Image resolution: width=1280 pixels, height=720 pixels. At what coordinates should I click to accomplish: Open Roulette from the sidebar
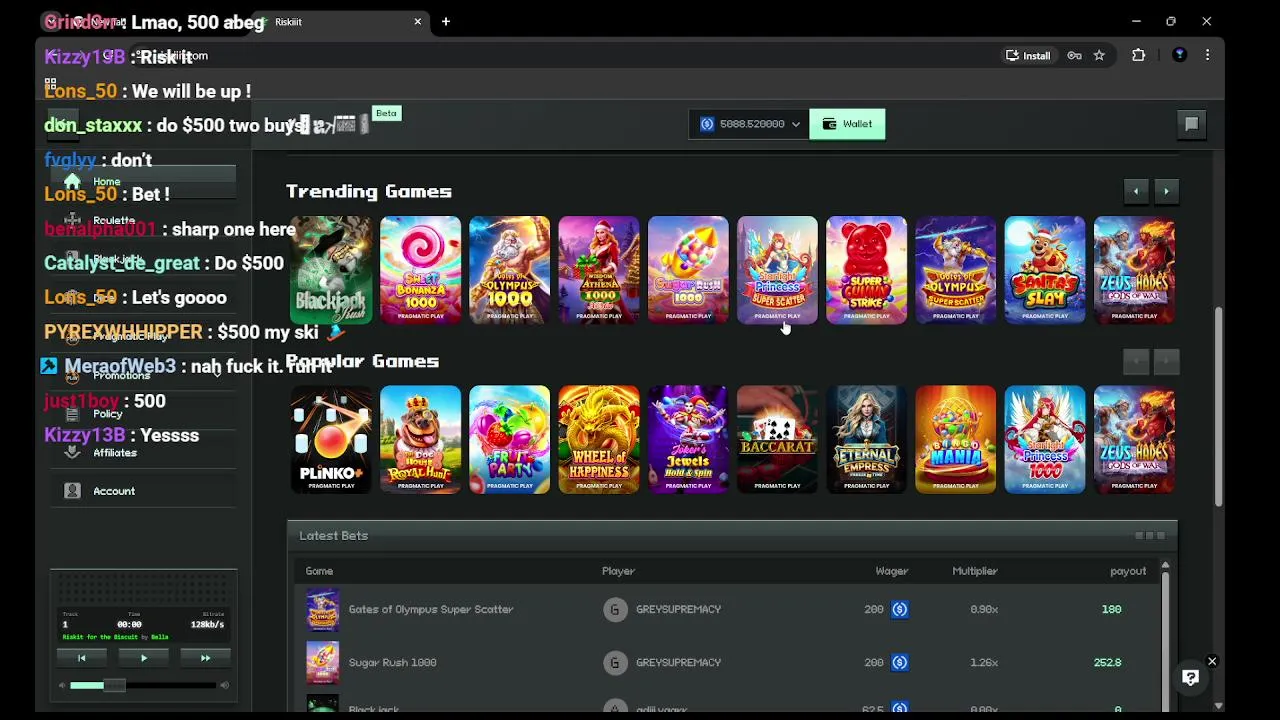143,220
